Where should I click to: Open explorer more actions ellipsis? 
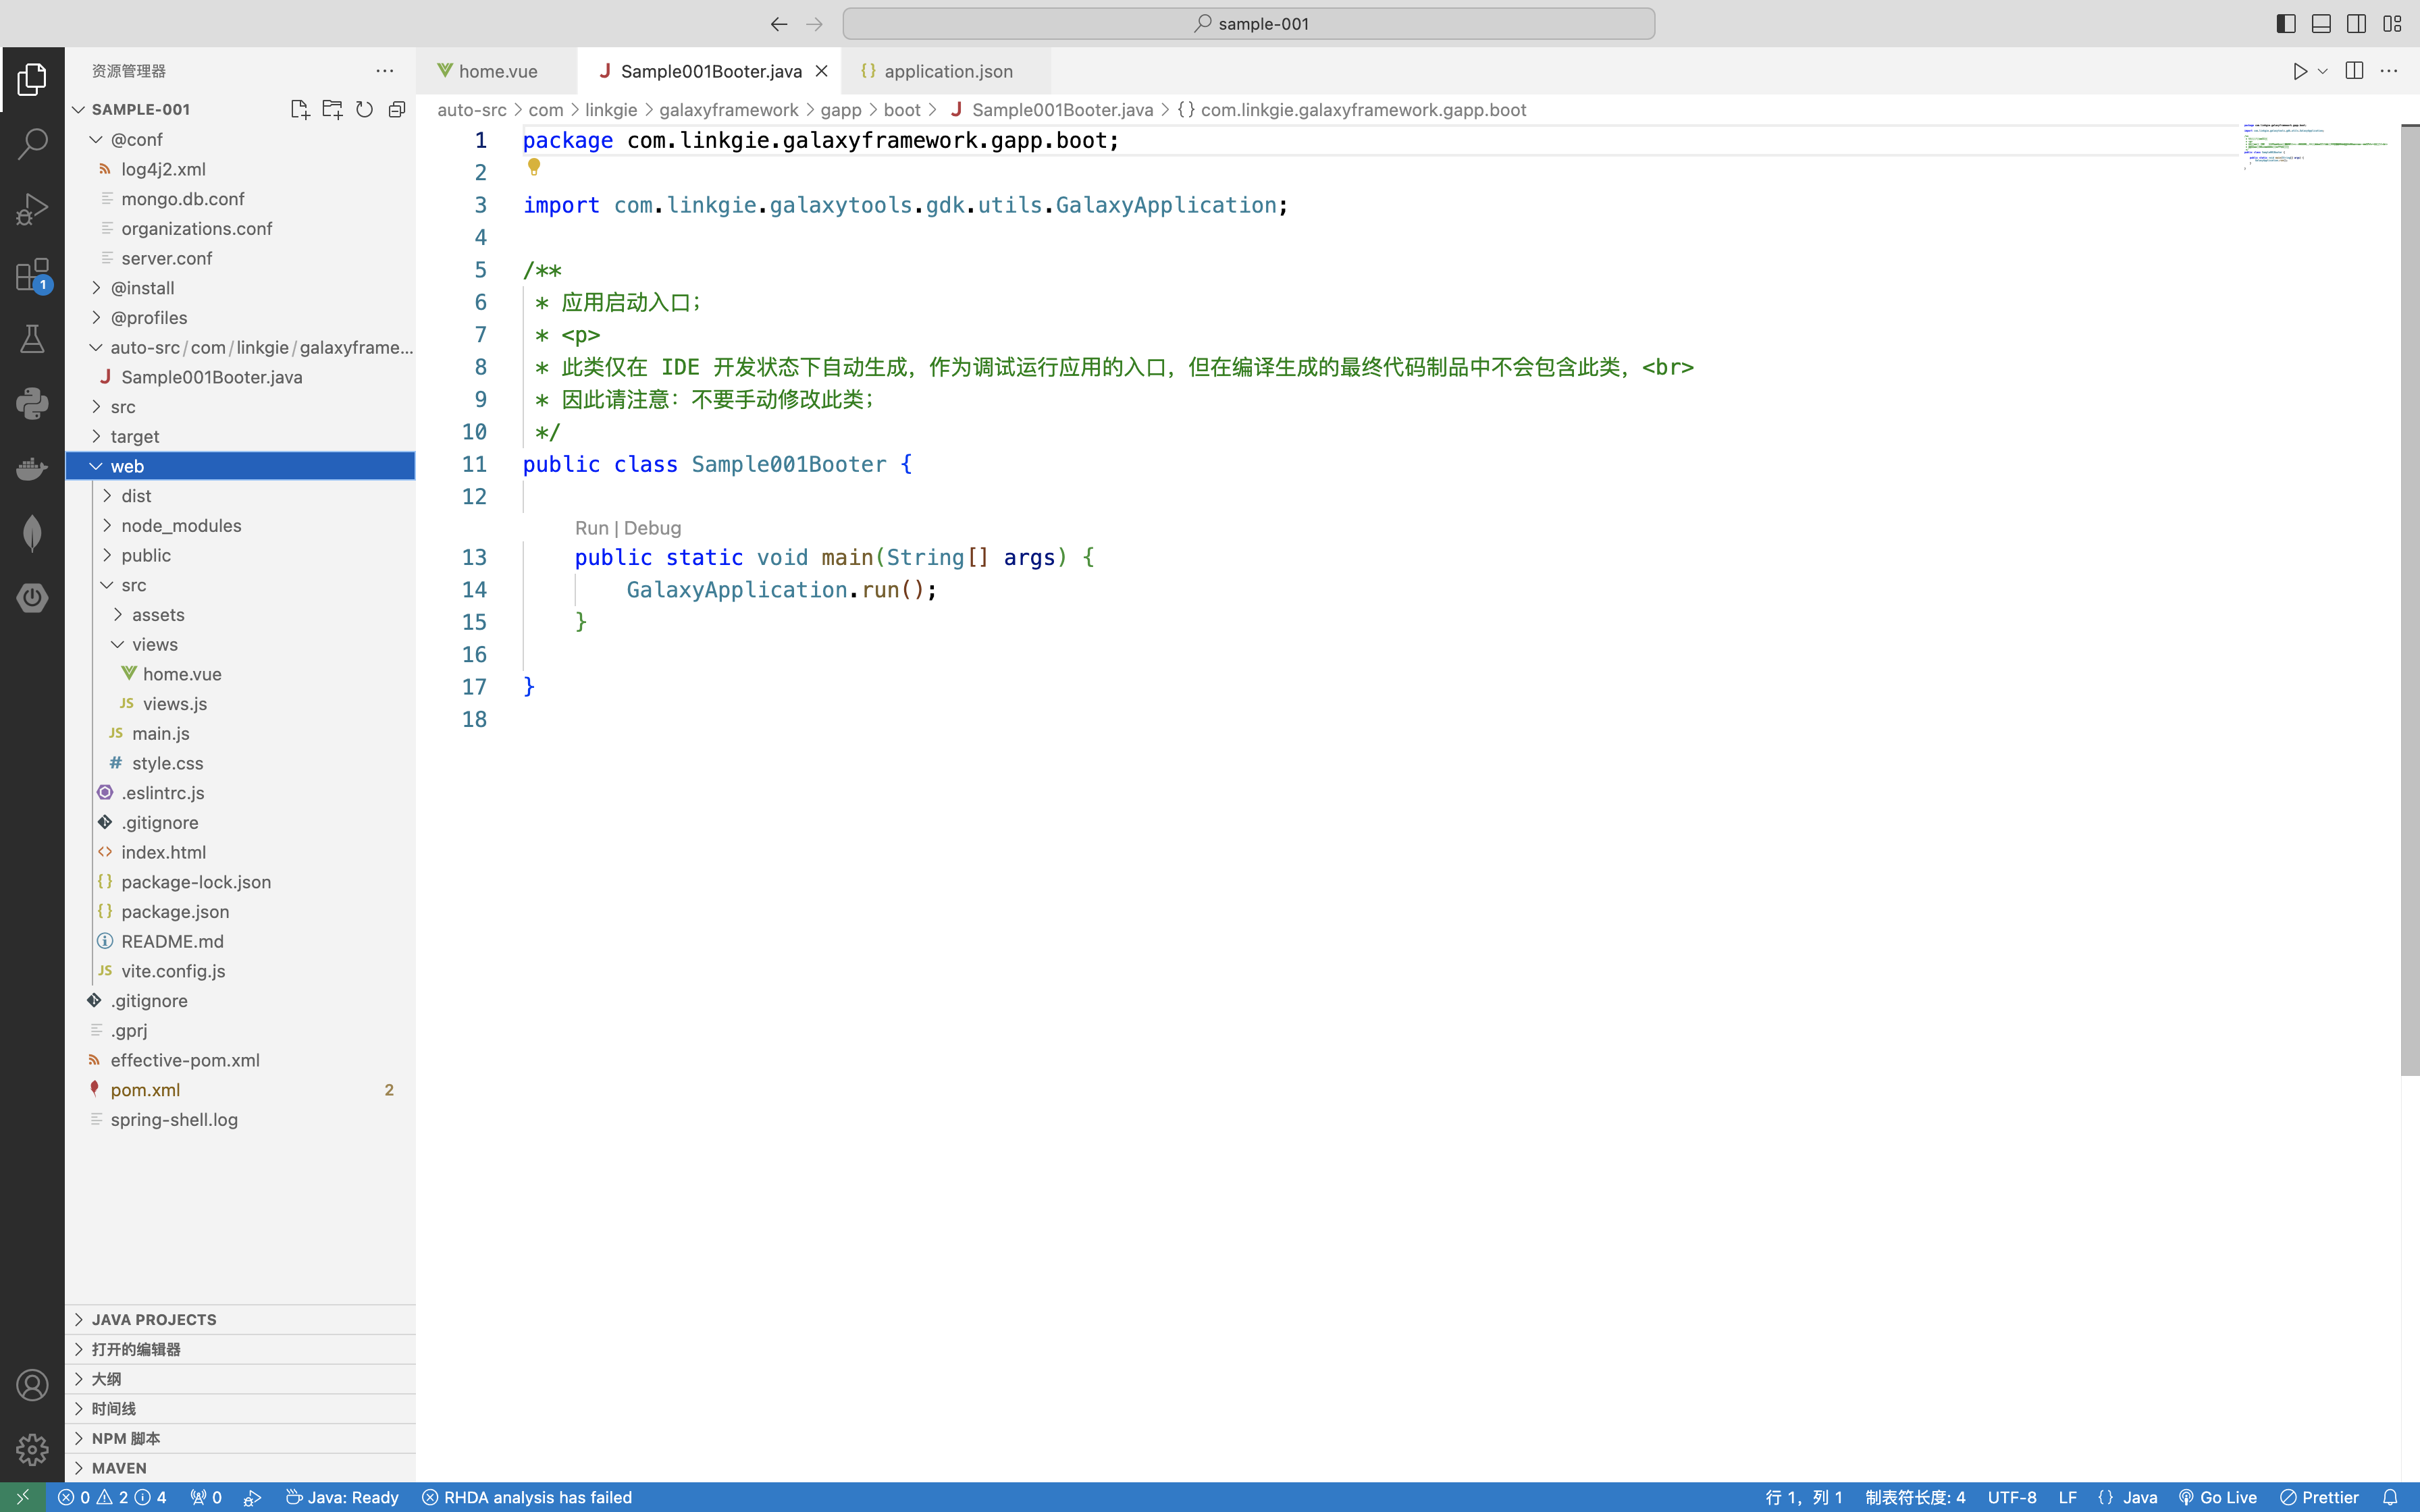click(385, 71)
